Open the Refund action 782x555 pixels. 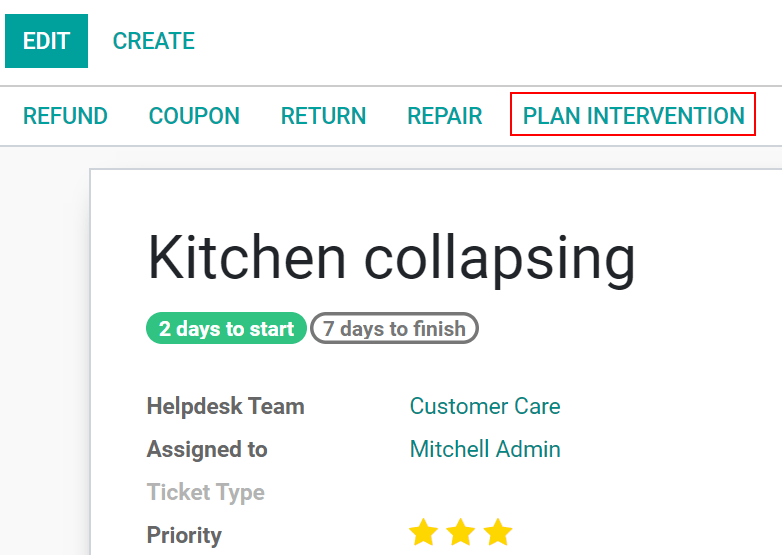point(65,116)
